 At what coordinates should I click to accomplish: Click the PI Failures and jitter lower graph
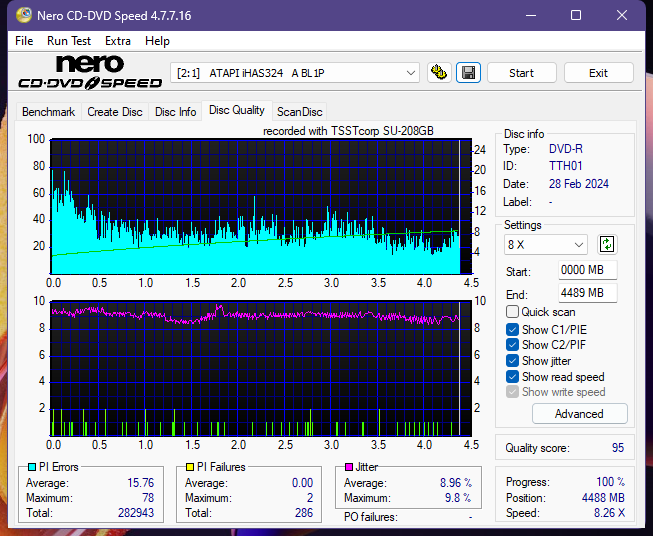click(261, 368)
